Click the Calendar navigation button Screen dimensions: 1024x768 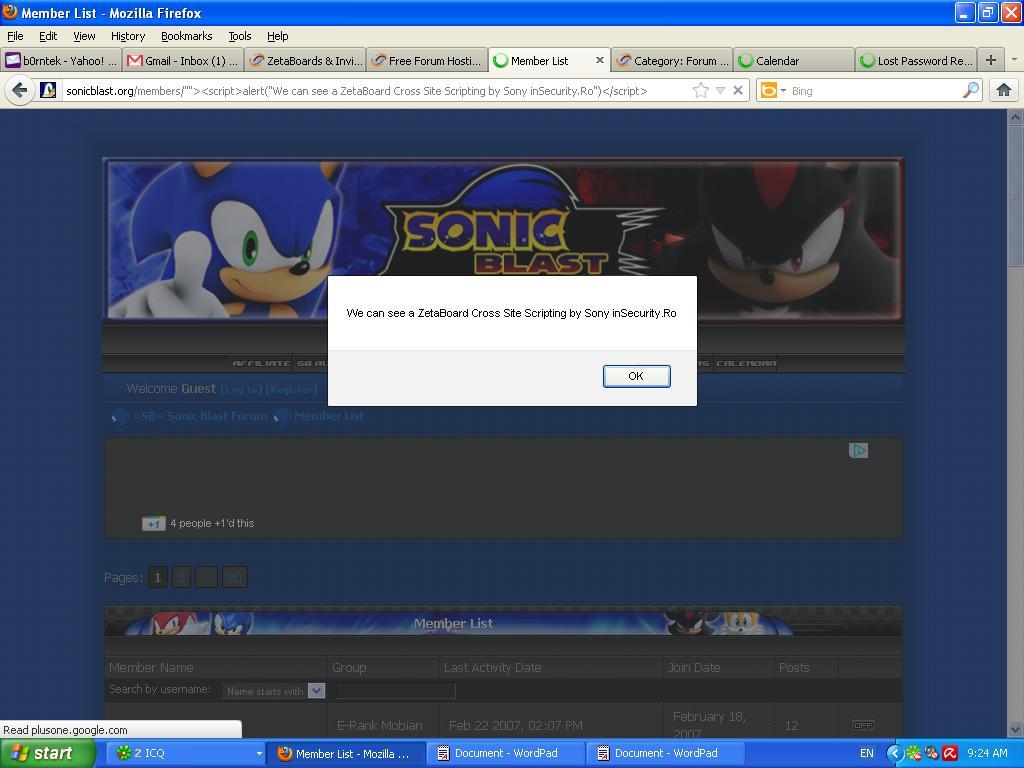click(x=746, y=363)
